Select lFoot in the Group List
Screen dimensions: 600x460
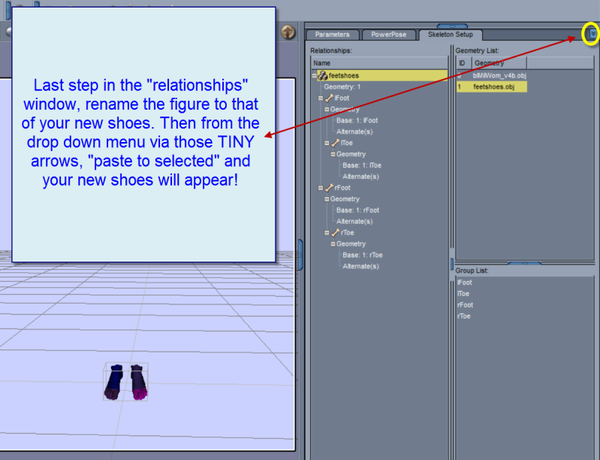coord(465,282)
